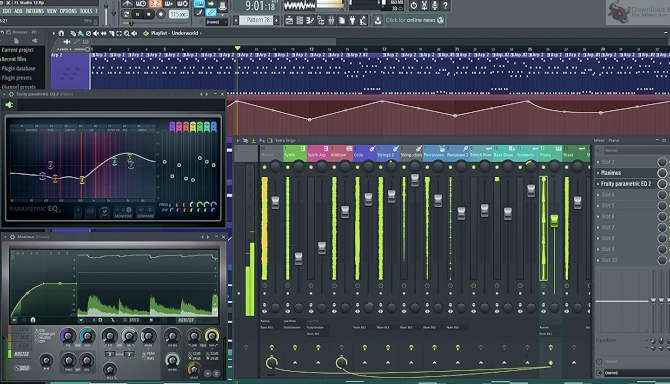Click the question mark help icon

[445, 5]
